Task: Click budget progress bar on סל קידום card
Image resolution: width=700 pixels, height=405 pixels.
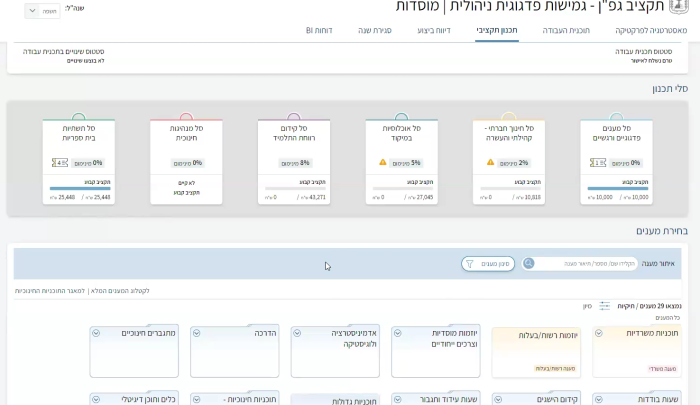Action: pos(295,188)
